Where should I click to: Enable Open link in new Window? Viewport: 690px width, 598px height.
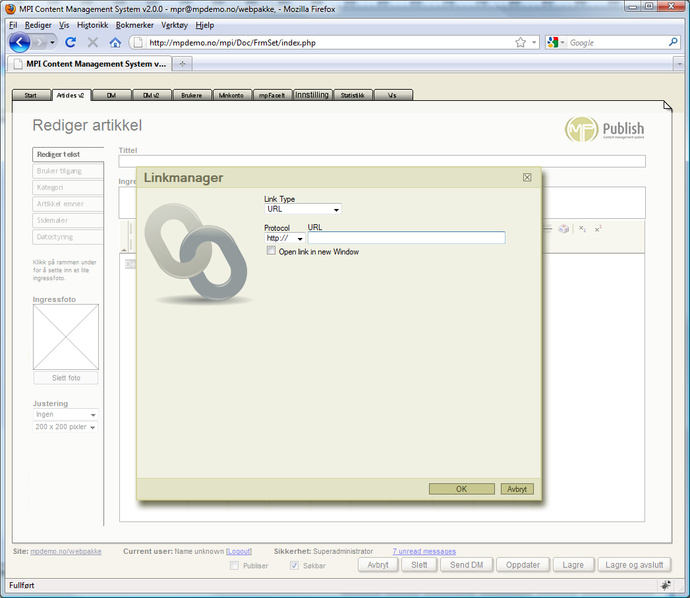tap(271, 252)
